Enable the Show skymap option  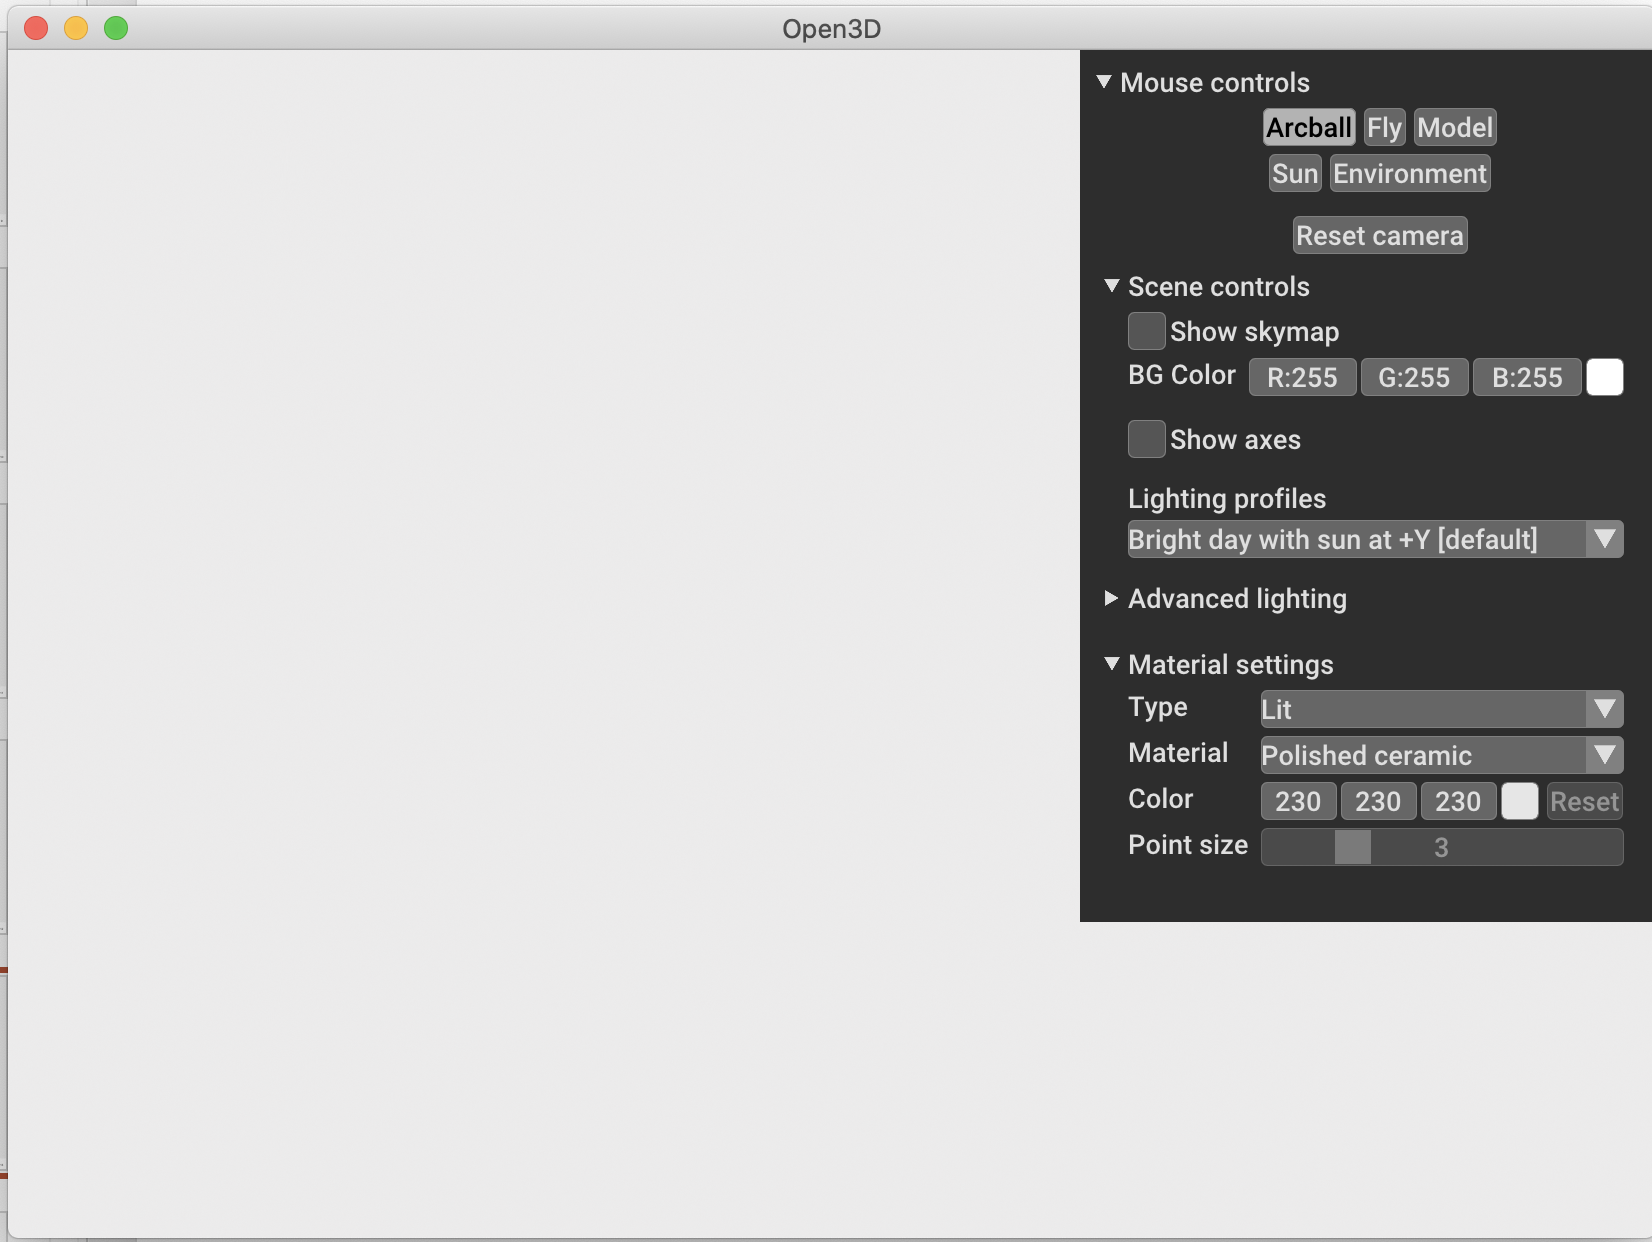click(x=1146, y=330)
